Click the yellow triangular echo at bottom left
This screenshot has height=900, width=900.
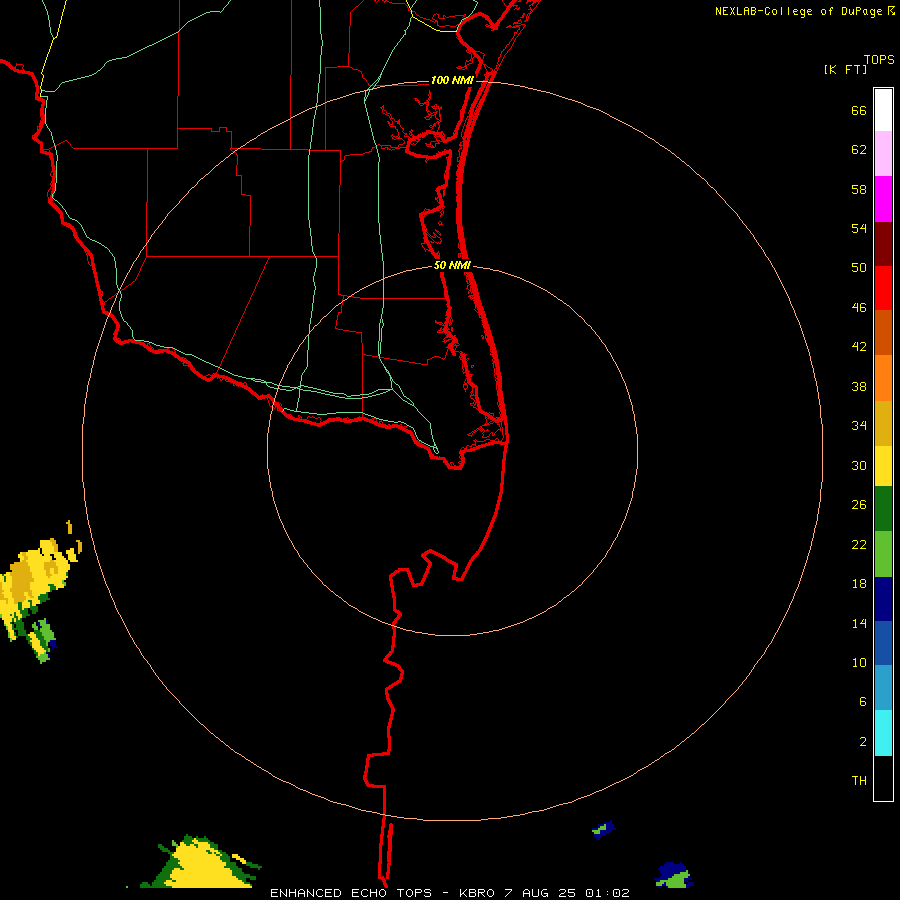coord(201,863)
